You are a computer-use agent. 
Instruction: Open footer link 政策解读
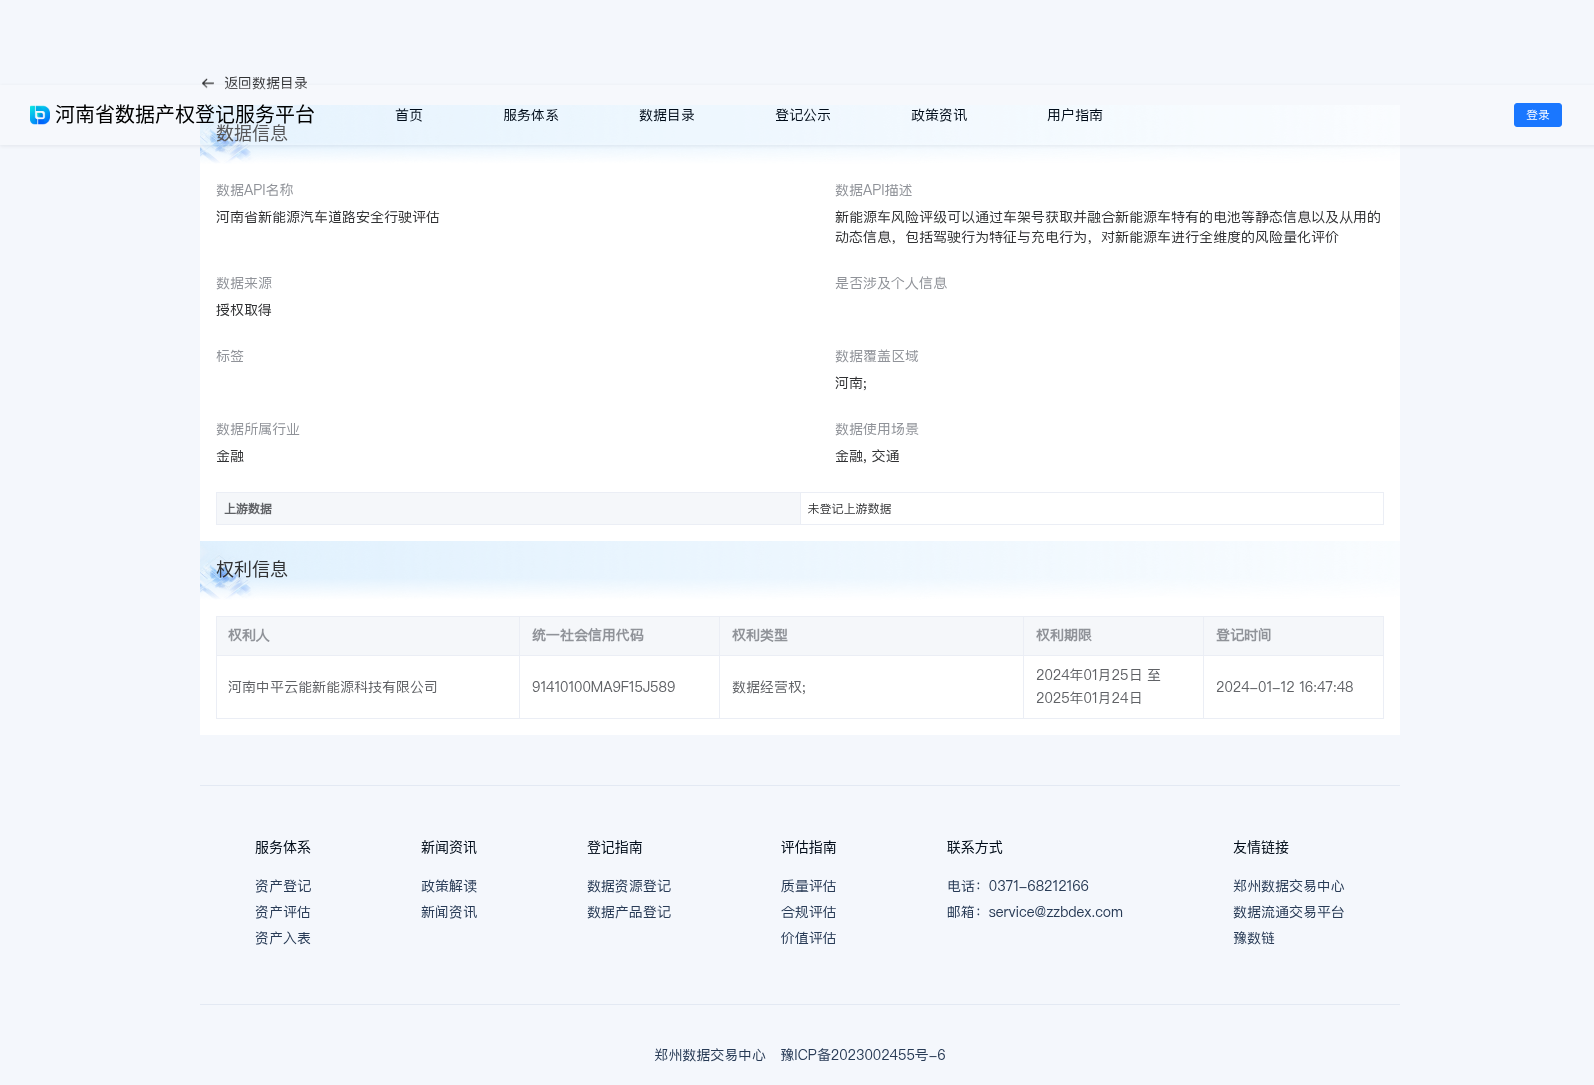[x=449, y=886]
